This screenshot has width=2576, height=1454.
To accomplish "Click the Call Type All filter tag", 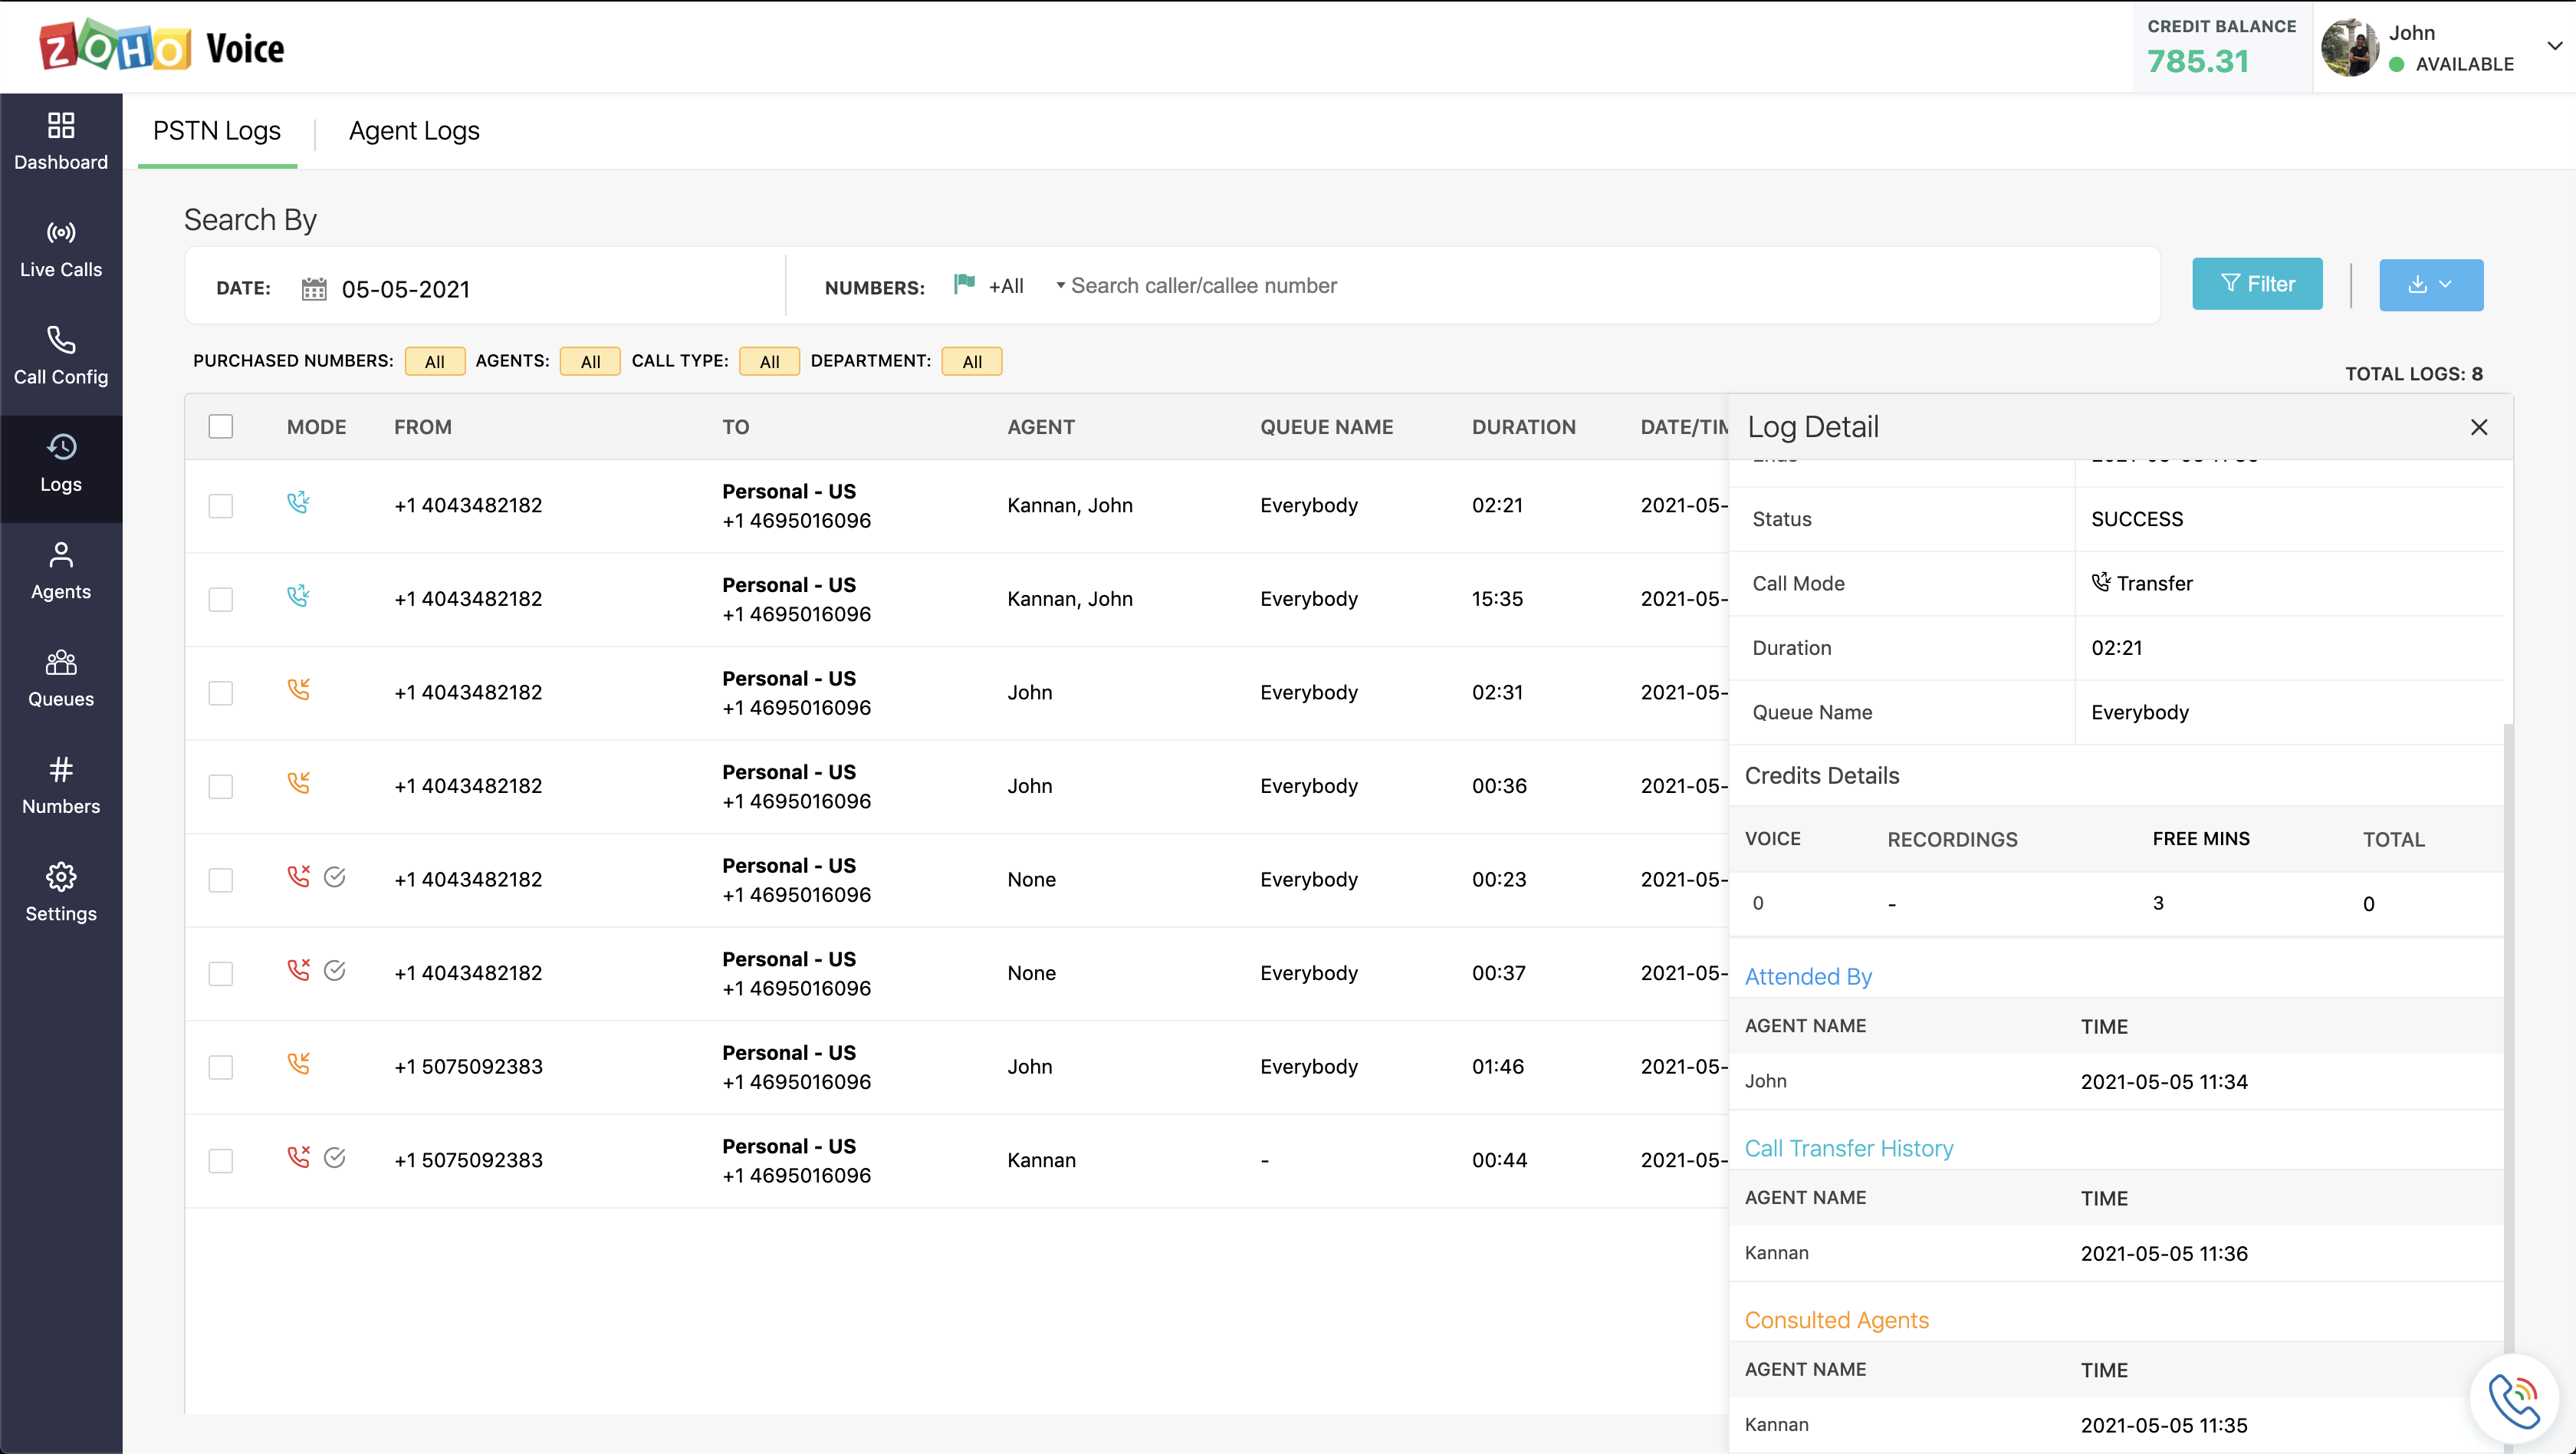I will (769, 362).
